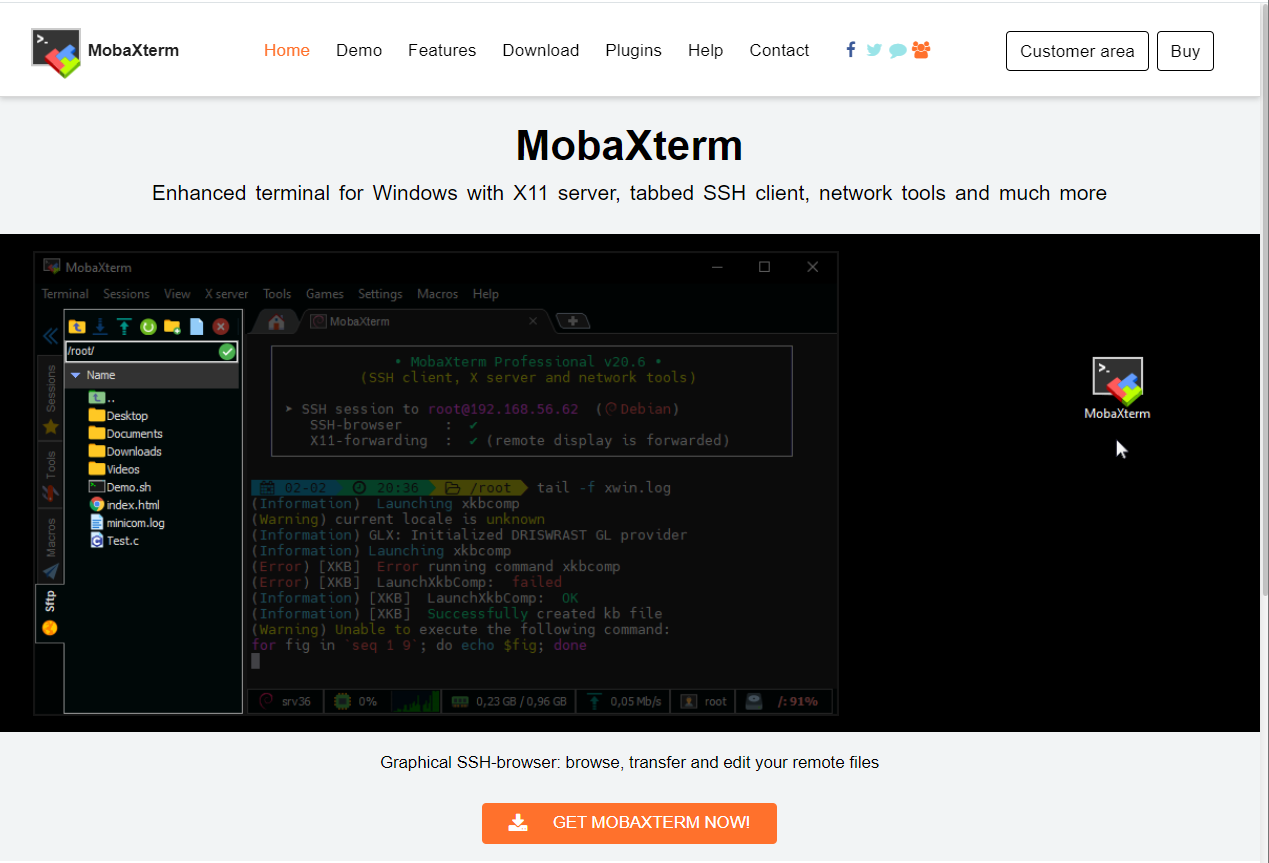
Task: Open the website Help link in the header
Action: (706, 50)
